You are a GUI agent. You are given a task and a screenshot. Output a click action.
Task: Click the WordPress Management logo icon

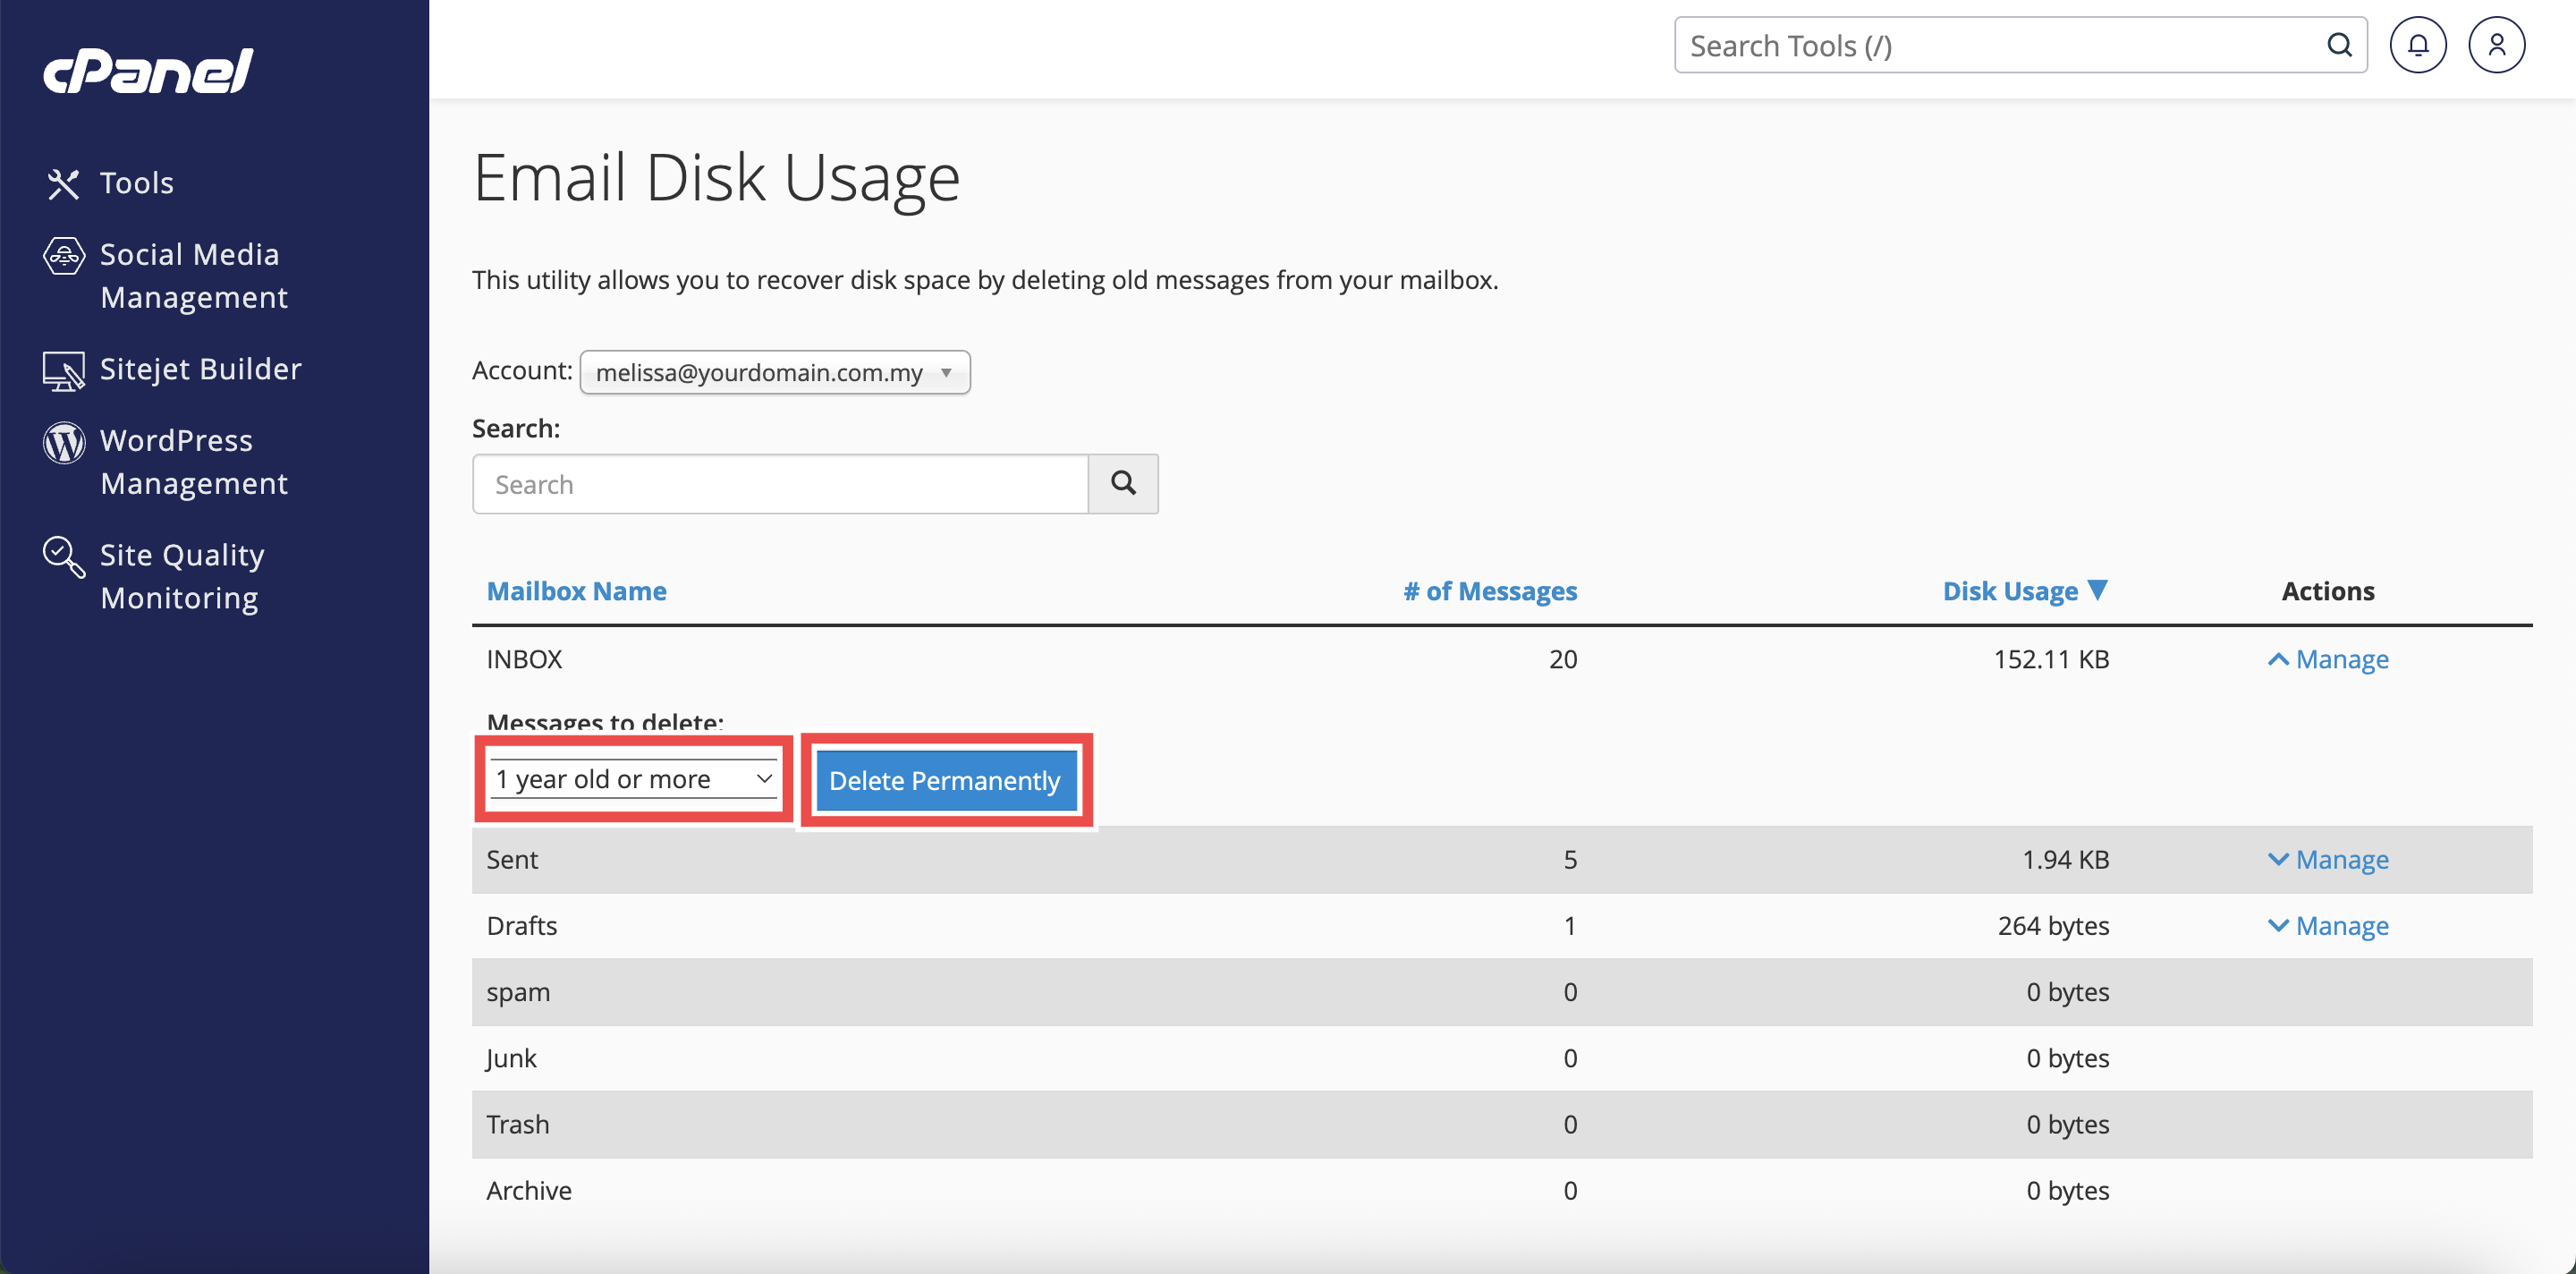tap(63, 442)
